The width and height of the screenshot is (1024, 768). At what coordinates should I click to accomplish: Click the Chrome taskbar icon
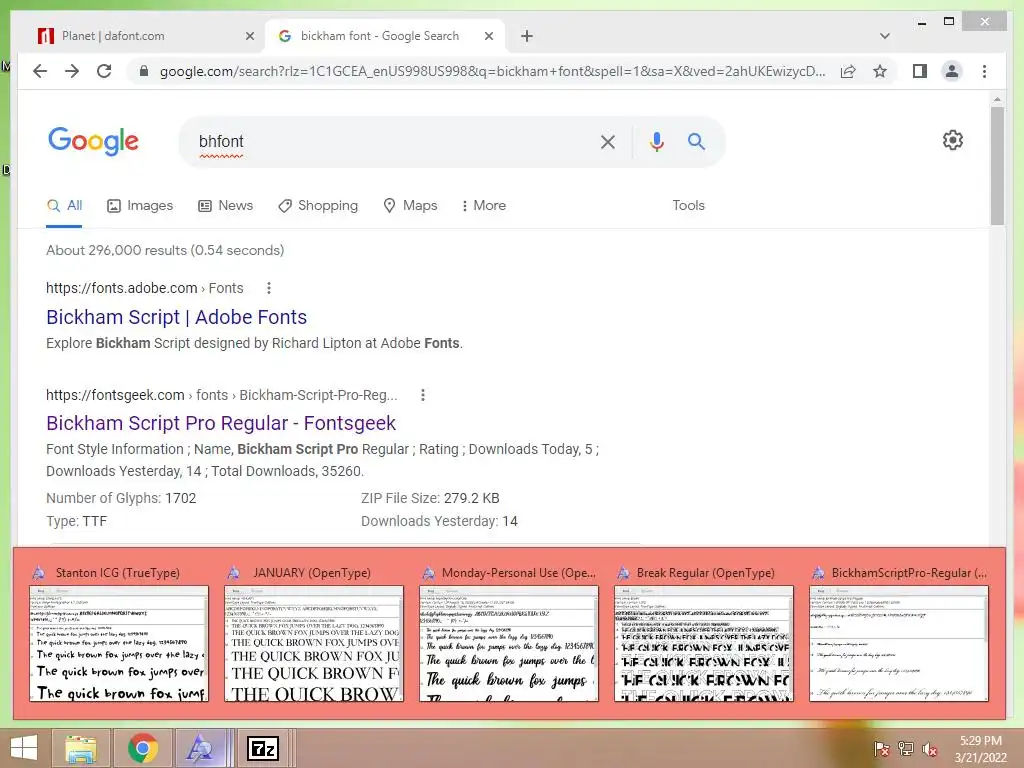pos(142,748)
